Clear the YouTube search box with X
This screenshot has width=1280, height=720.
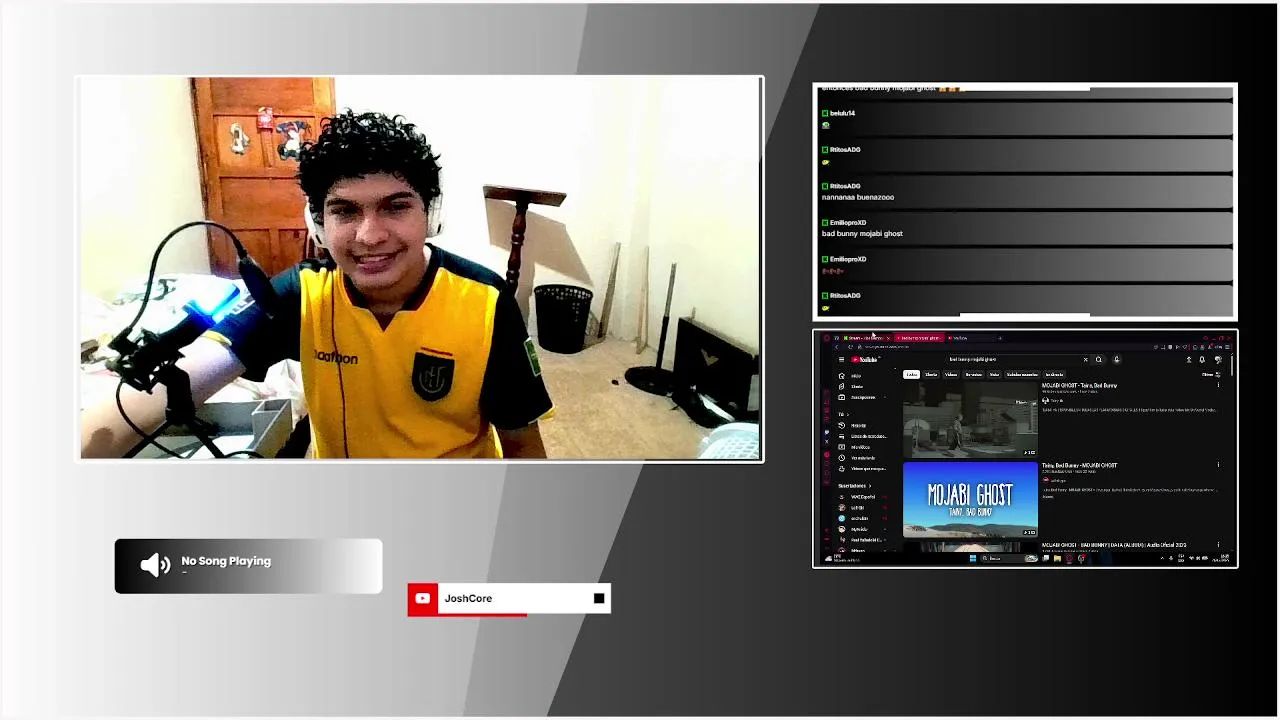click(1085, 360)
